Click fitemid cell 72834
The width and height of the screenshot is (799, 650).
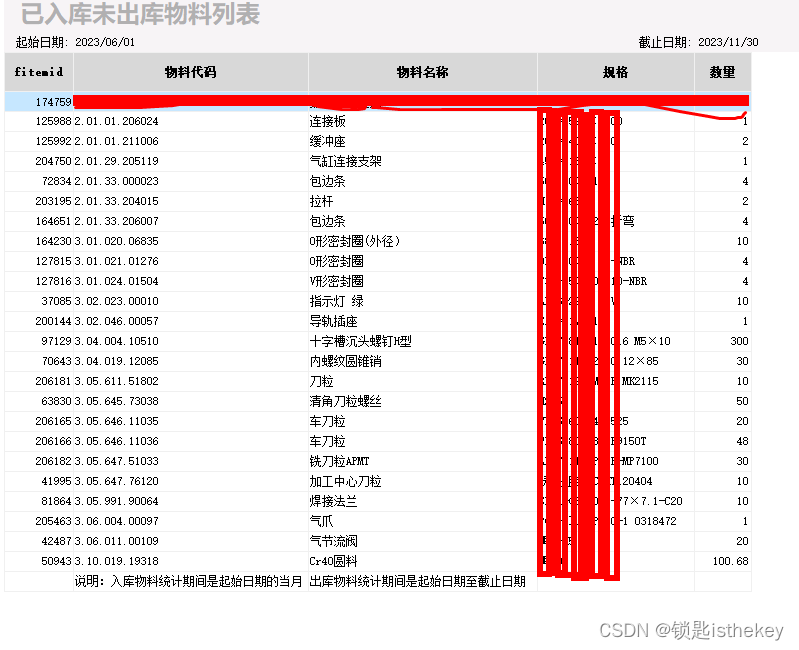pyautogui.click(x=57, y=181)
